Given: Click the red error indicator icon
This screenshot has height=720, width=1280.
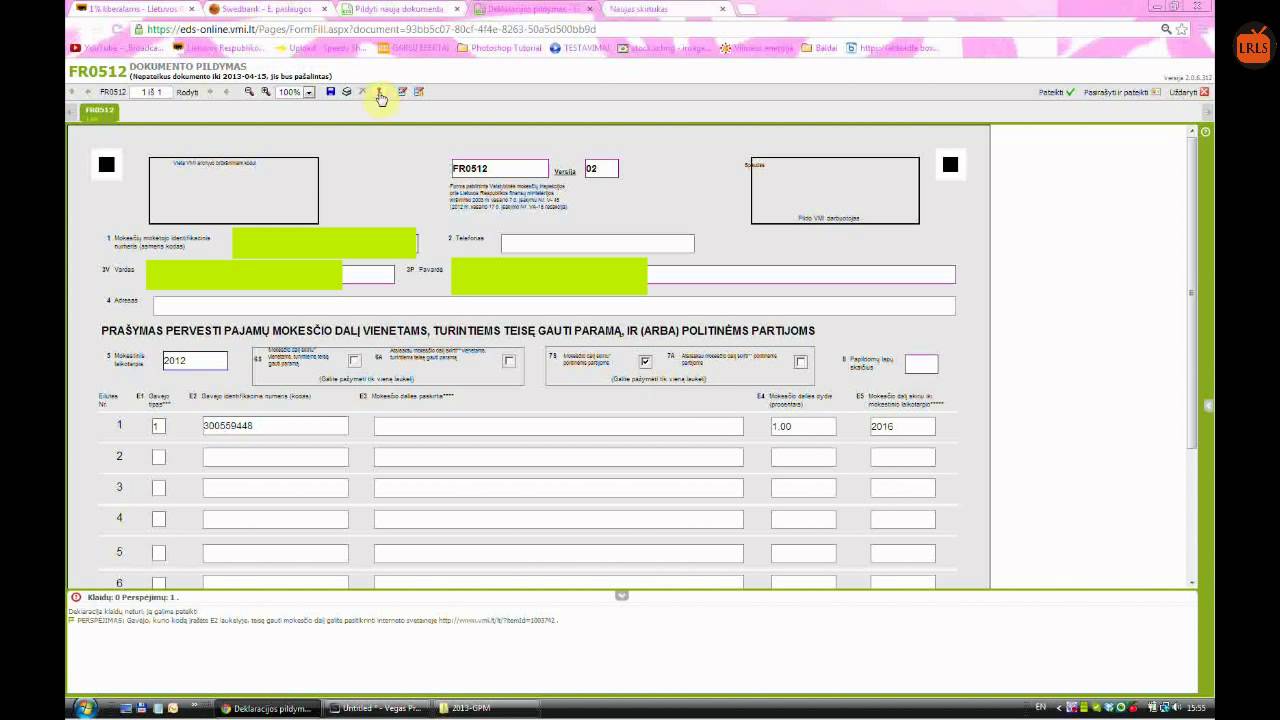Looking at the screenshot, I should click(76, 597).
